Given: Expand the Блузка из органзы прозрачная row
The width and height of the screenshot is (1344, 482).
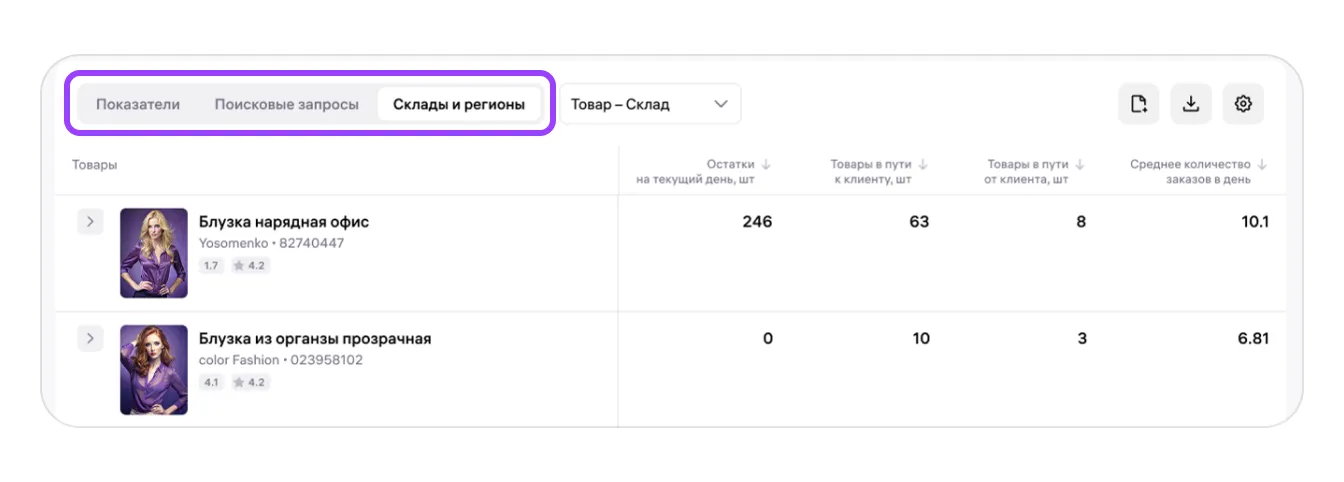Looking at the screenshot, I should click(90, 339).
